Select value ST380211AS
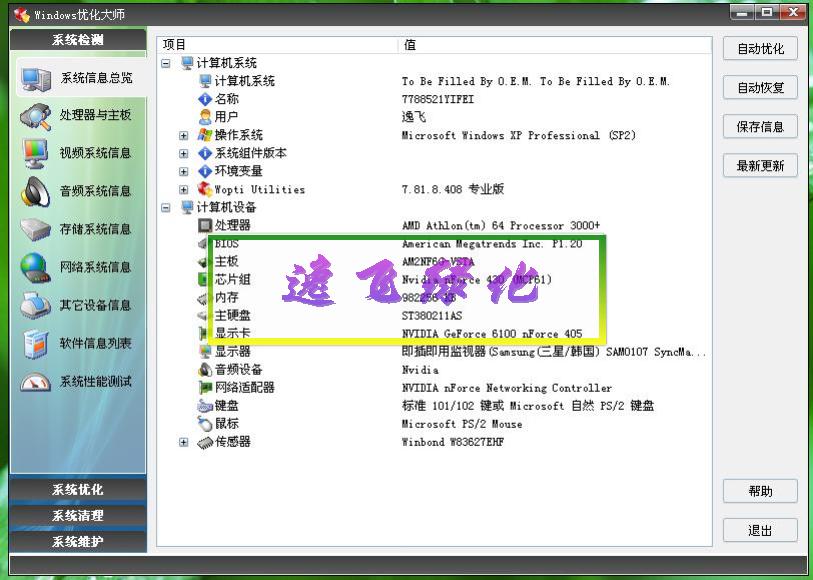 point(432,316)
